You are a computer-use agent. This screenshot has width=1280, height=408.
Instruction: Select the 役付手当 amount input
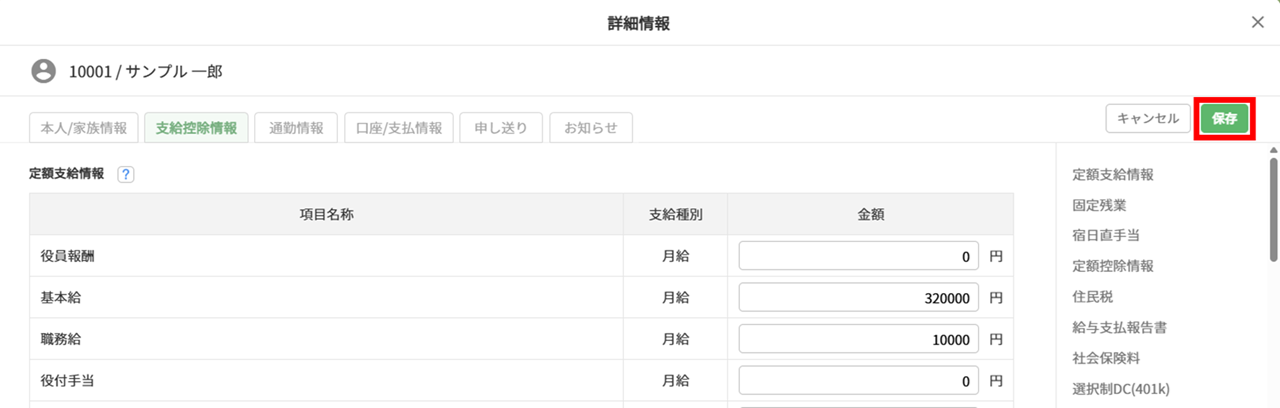(859, 381)
